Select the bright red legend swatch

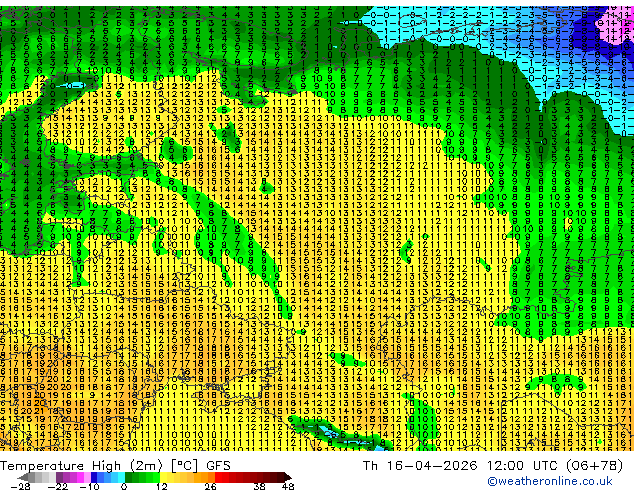pos(218,477)
